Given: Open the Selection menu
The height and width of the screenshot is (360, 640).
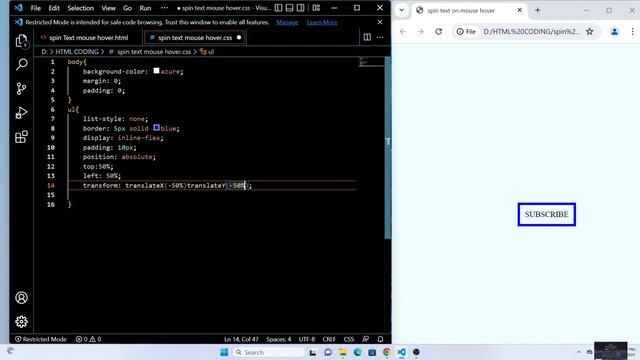Looking at the screenshot, I should [x=80, y=8].
